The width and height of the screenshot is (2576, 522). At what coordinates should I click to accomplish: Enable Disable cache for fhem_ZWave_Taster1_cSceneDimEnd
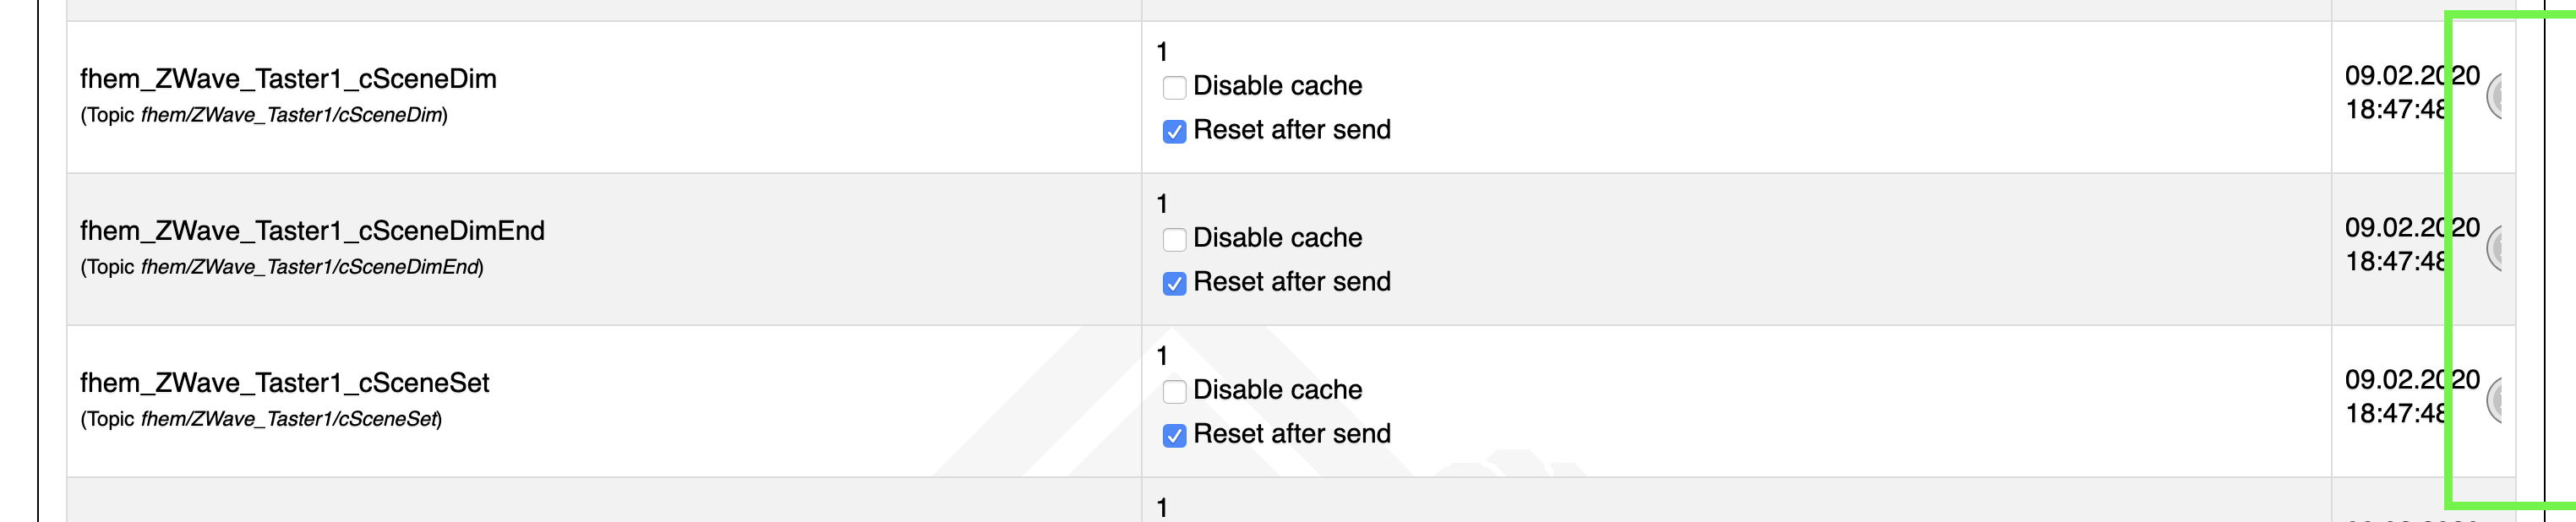pos(1174,239)
